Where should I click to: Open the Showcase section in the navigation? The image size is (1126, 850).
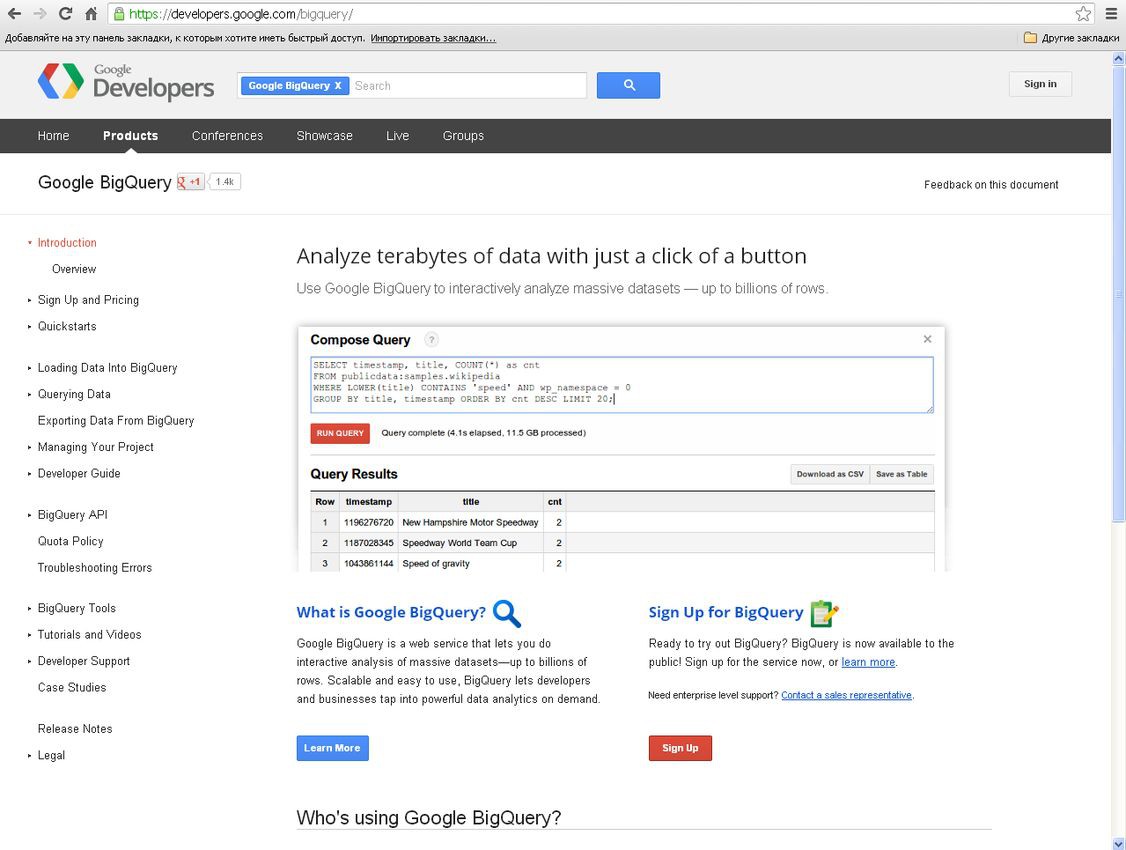coord(324,135)
